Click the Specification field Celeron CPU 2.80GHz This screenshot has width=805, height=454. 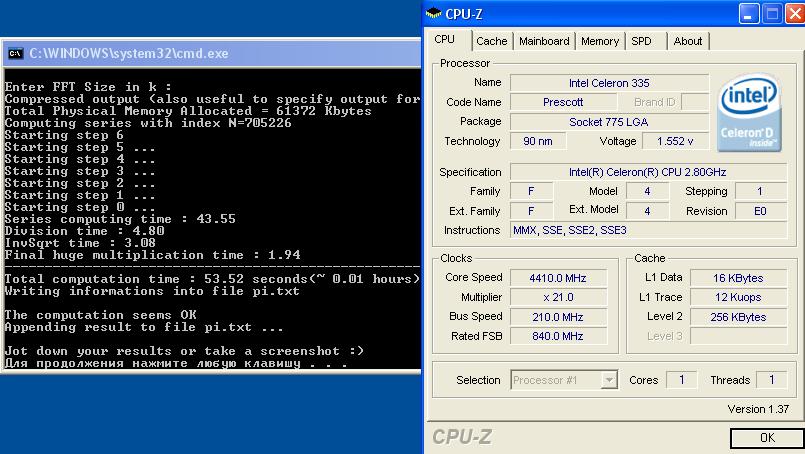pyautogui.click(x=648, y=172)
